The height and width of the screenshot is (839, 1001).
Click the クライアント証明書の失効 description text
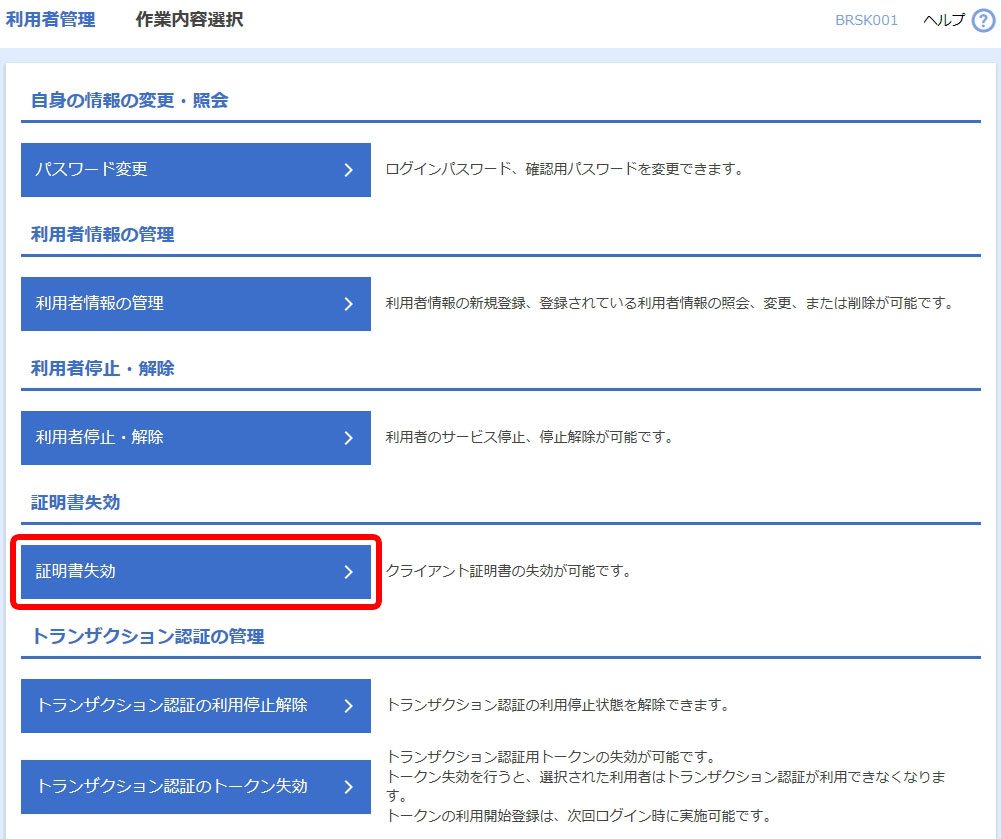click(508, 572)
